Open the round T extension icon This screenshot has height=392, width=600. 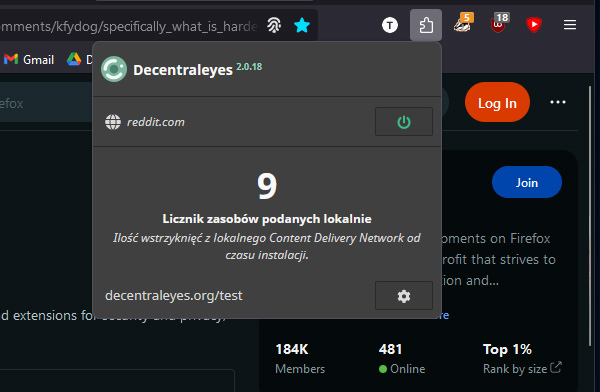(x=390, y=25)
